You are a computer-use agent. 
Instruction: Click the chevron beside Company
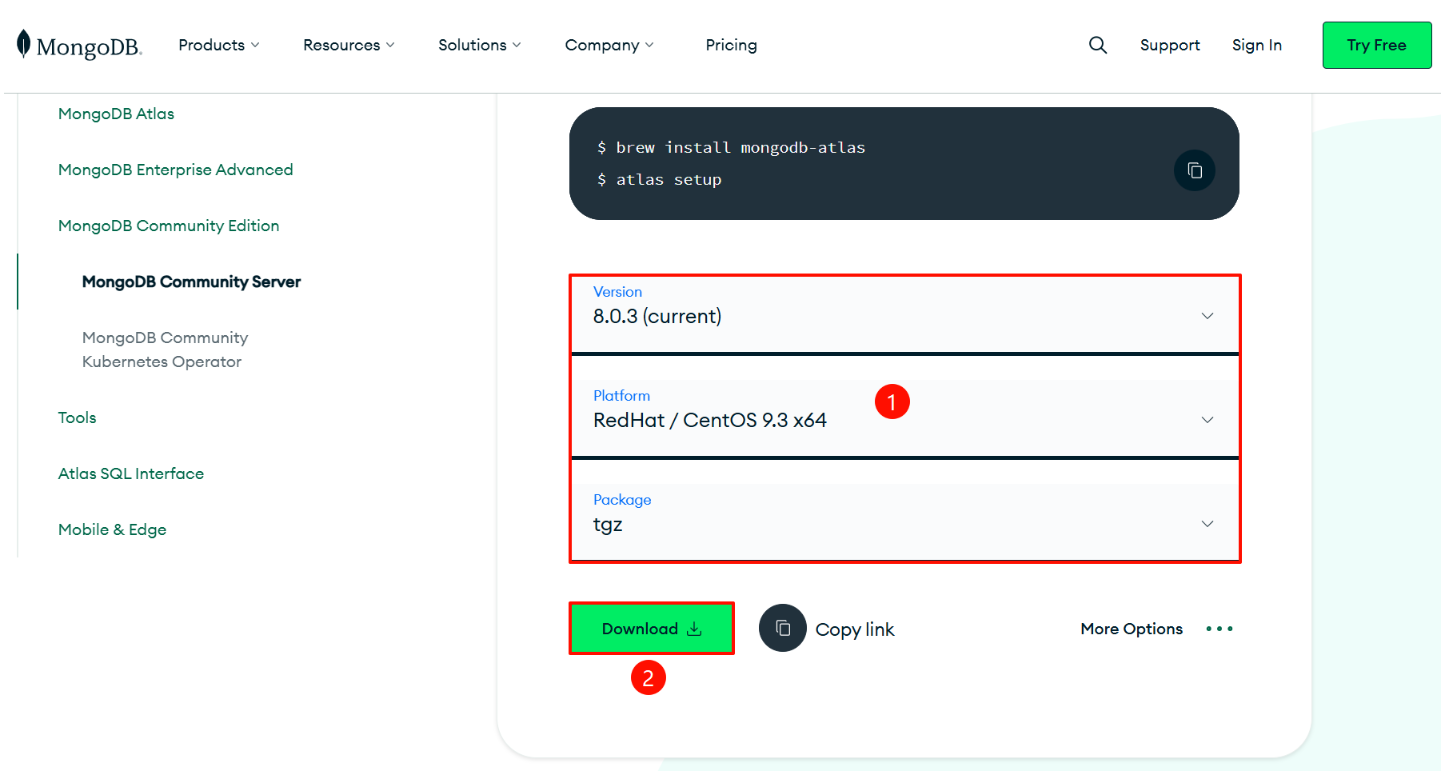pos(649,45)
